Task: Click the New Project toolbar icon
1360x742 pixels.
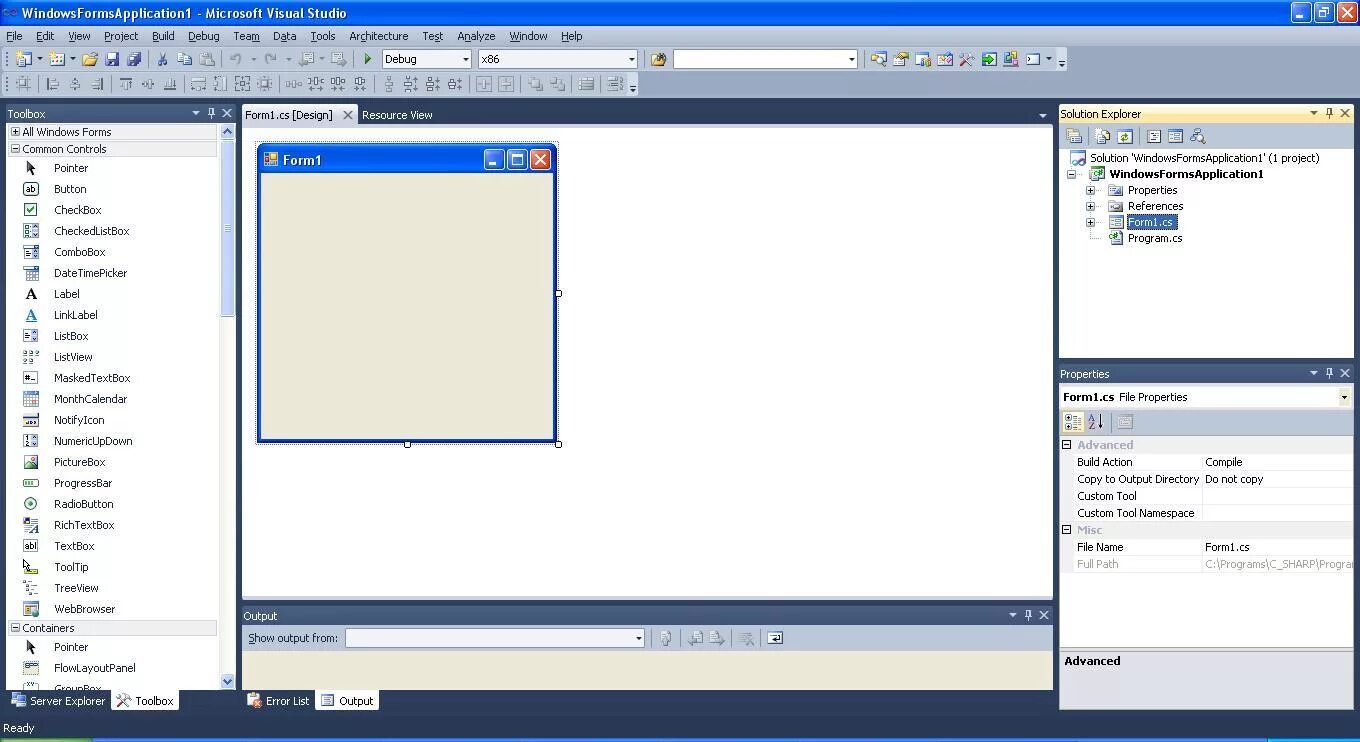Action: [23, 59]
